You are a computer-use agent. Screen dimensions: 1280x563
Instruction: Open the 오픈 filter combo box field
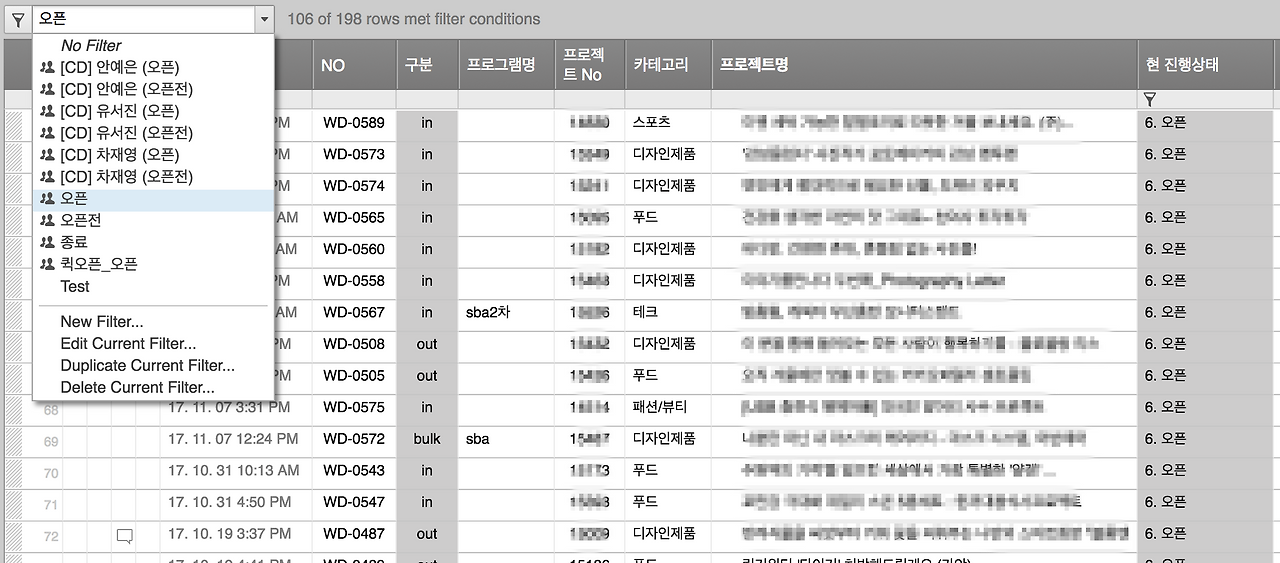click(x=143, y=19)
